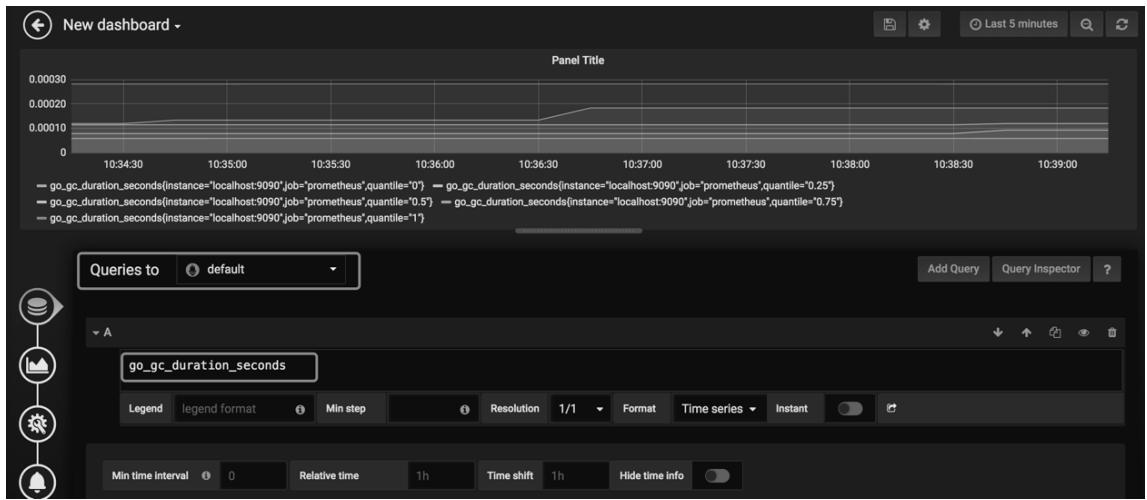Open the Format Time series dropdown
Viewport: 1147px width, 500px height.
click(717, 410)
